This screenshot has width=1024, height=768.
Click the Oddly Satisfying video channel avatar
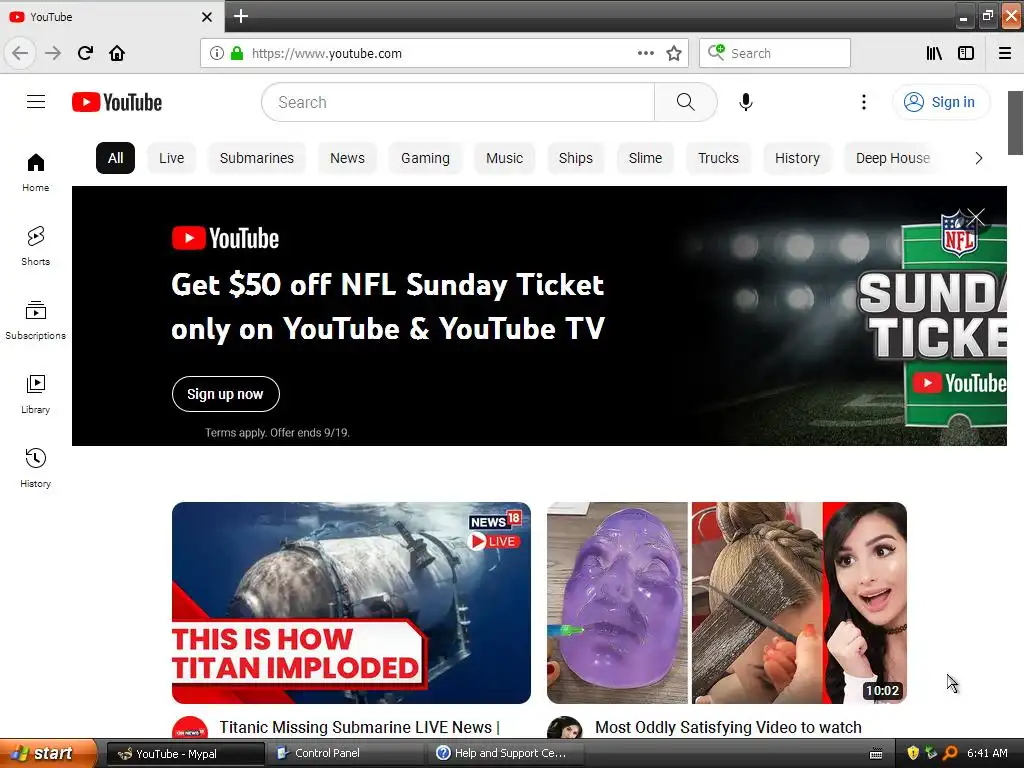pyautogui.click(x=565, y=728)
